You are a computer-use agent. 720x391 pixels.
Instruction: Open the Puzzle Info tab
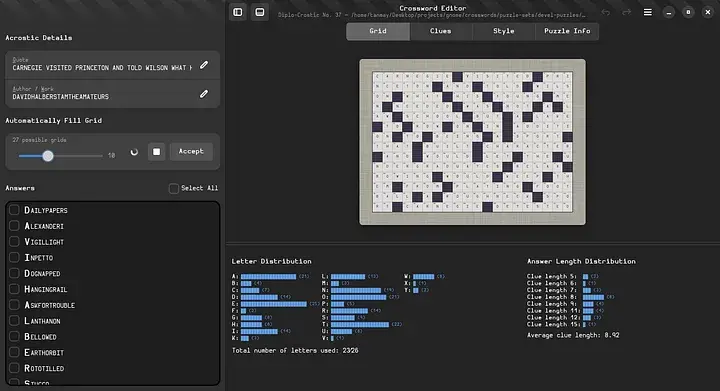(567, 31)
